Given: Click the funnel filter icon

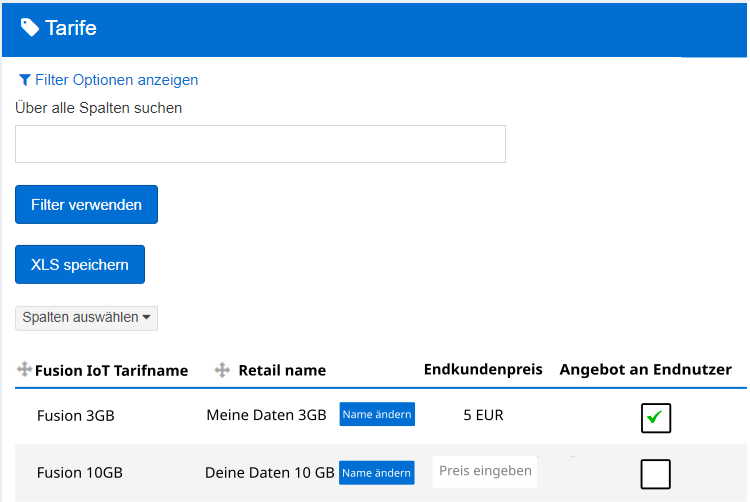Looking at the screenshot, I should pyautogui.click(x=24, y=80).
